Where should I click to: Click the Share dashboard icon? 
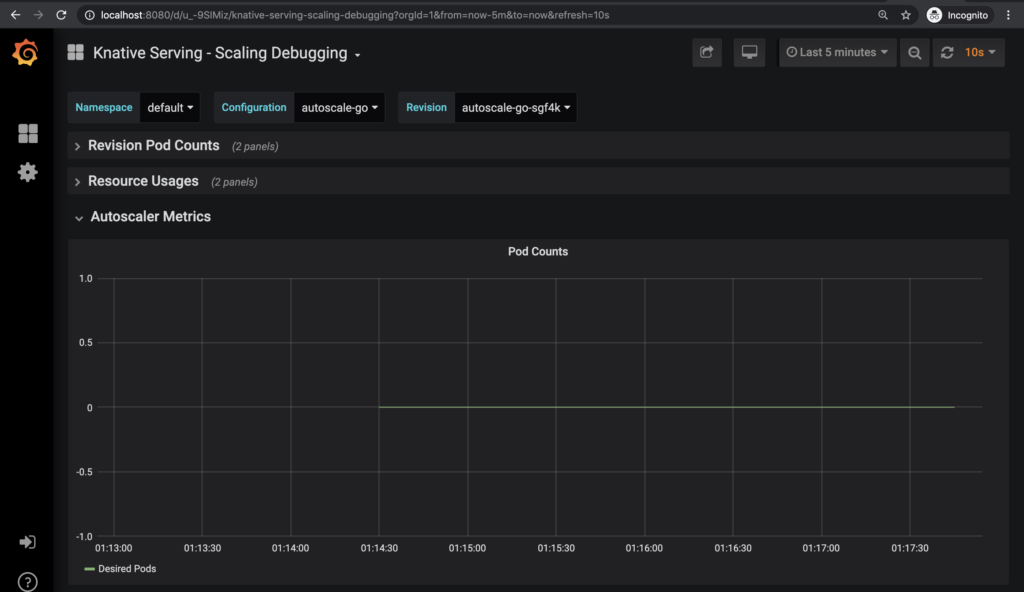pos(707,52)
